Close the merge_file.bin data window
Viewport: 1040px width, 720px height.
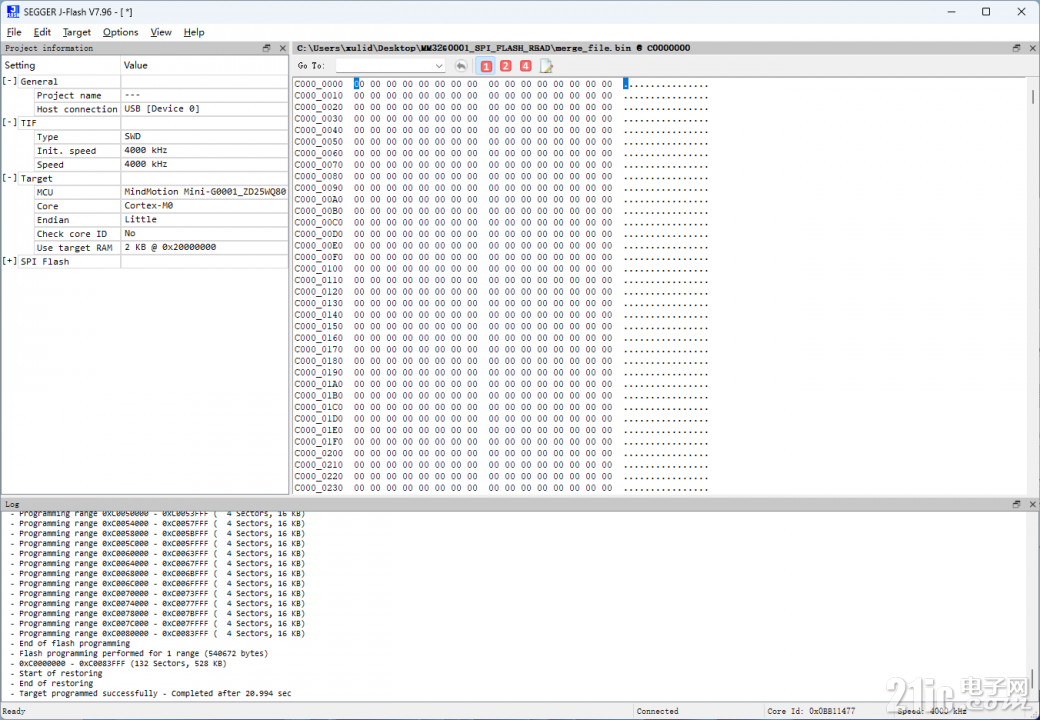(1032, 48)
